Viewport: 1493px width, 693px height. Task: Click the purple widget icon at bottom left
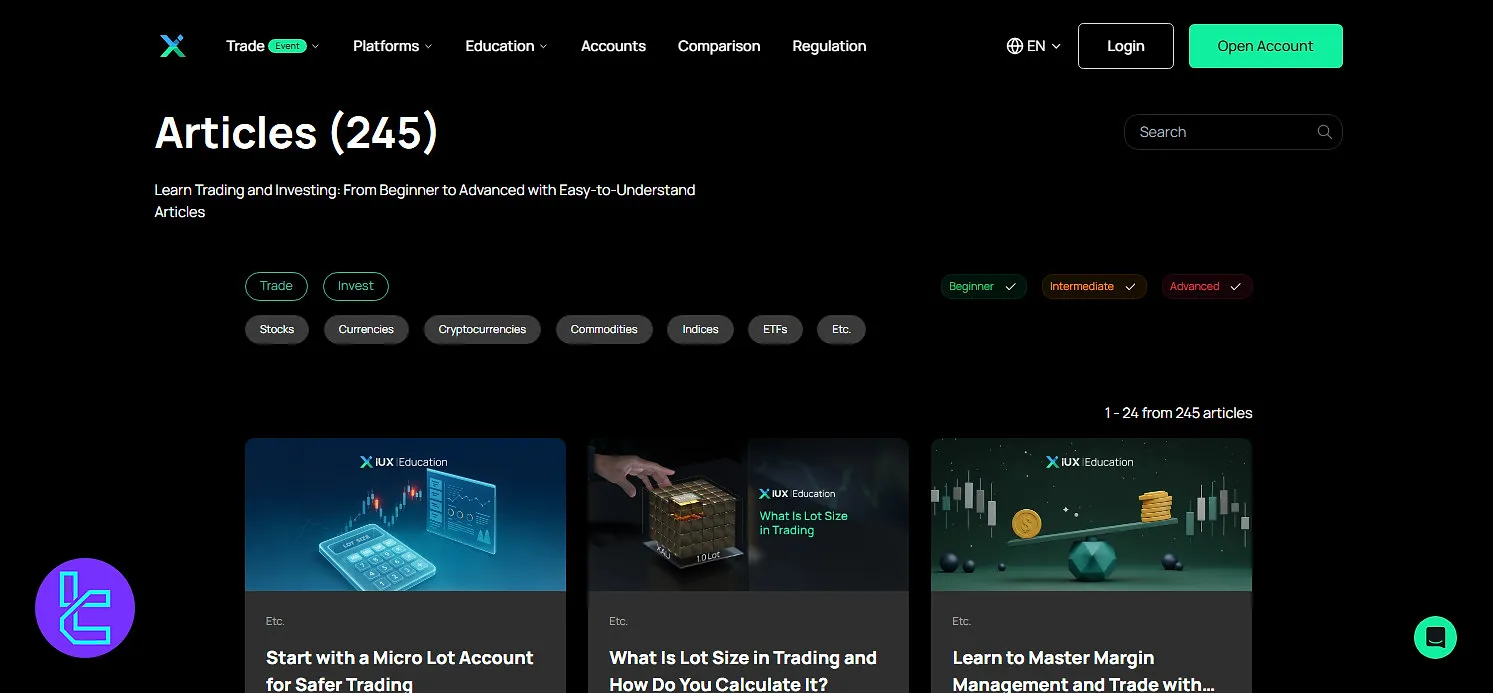tap(85, 607)
